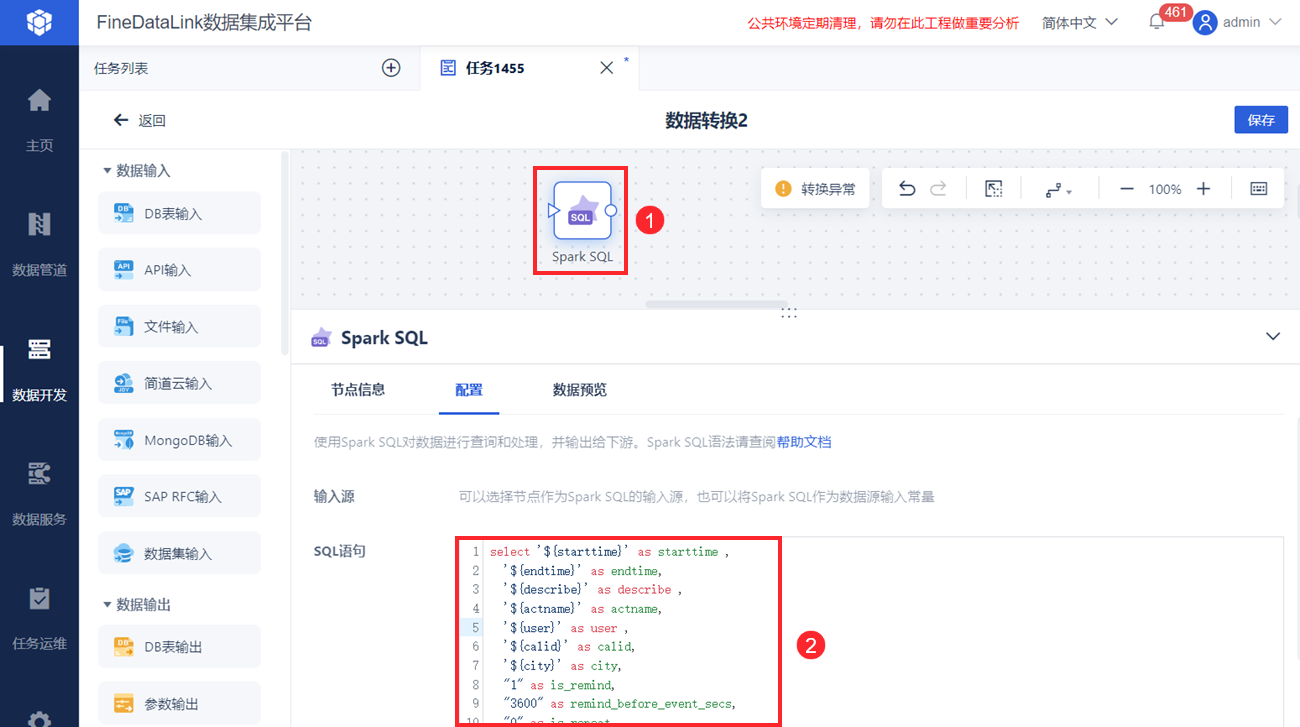Add a new tab with plus icon
This screenshot has height=727, width=1300.
[x=391, y=68]
